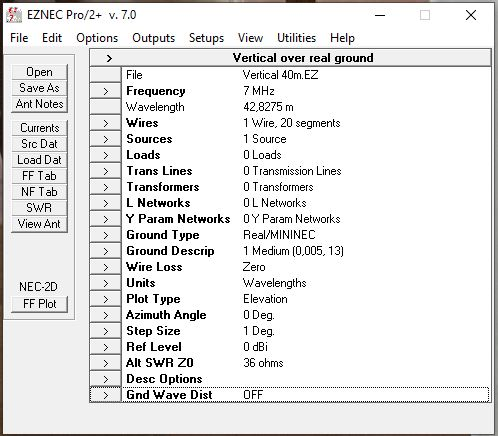
Task: Open the Loads row arrow button
Action: pos(105,155)
